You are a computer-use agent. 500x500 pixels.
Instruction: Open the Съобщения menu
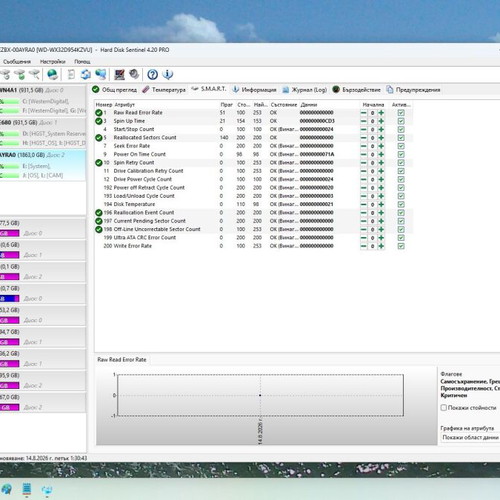[x=17, y=62]
